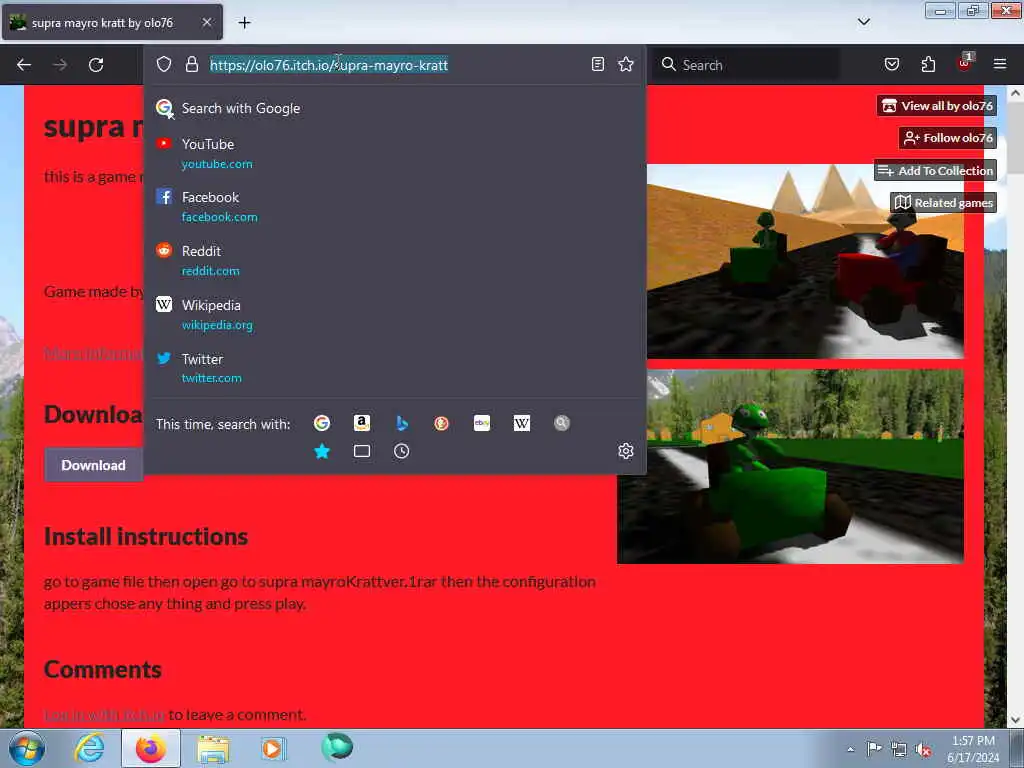The width and height of the screenshot is (1024, 768).
Task: Bookmark this page with the star icon
Action: pyautogui.click(x=626, y=64)
